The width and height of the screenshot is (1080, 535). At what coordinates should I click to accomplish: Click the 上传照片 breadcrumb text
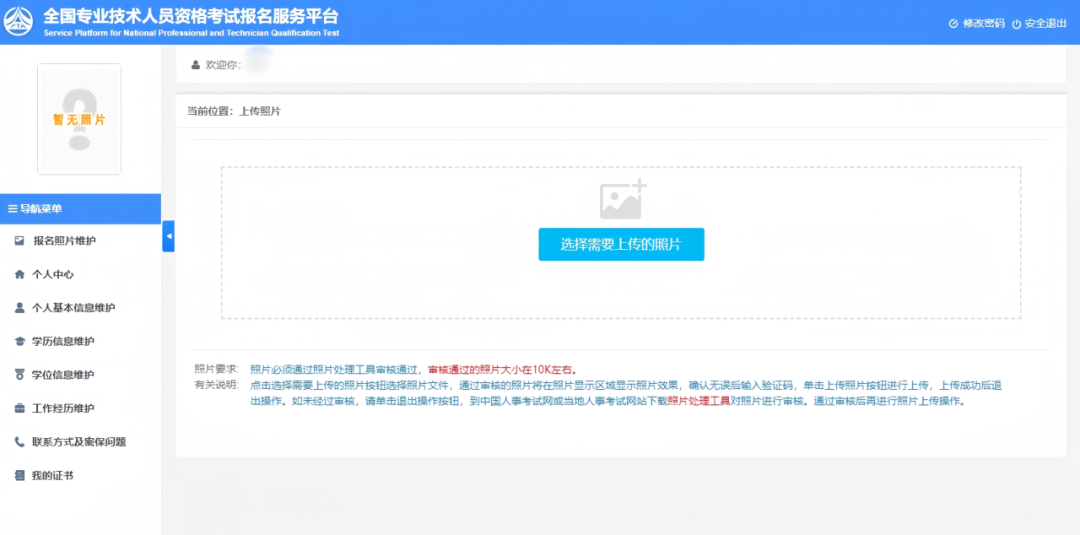coord(260,111)
